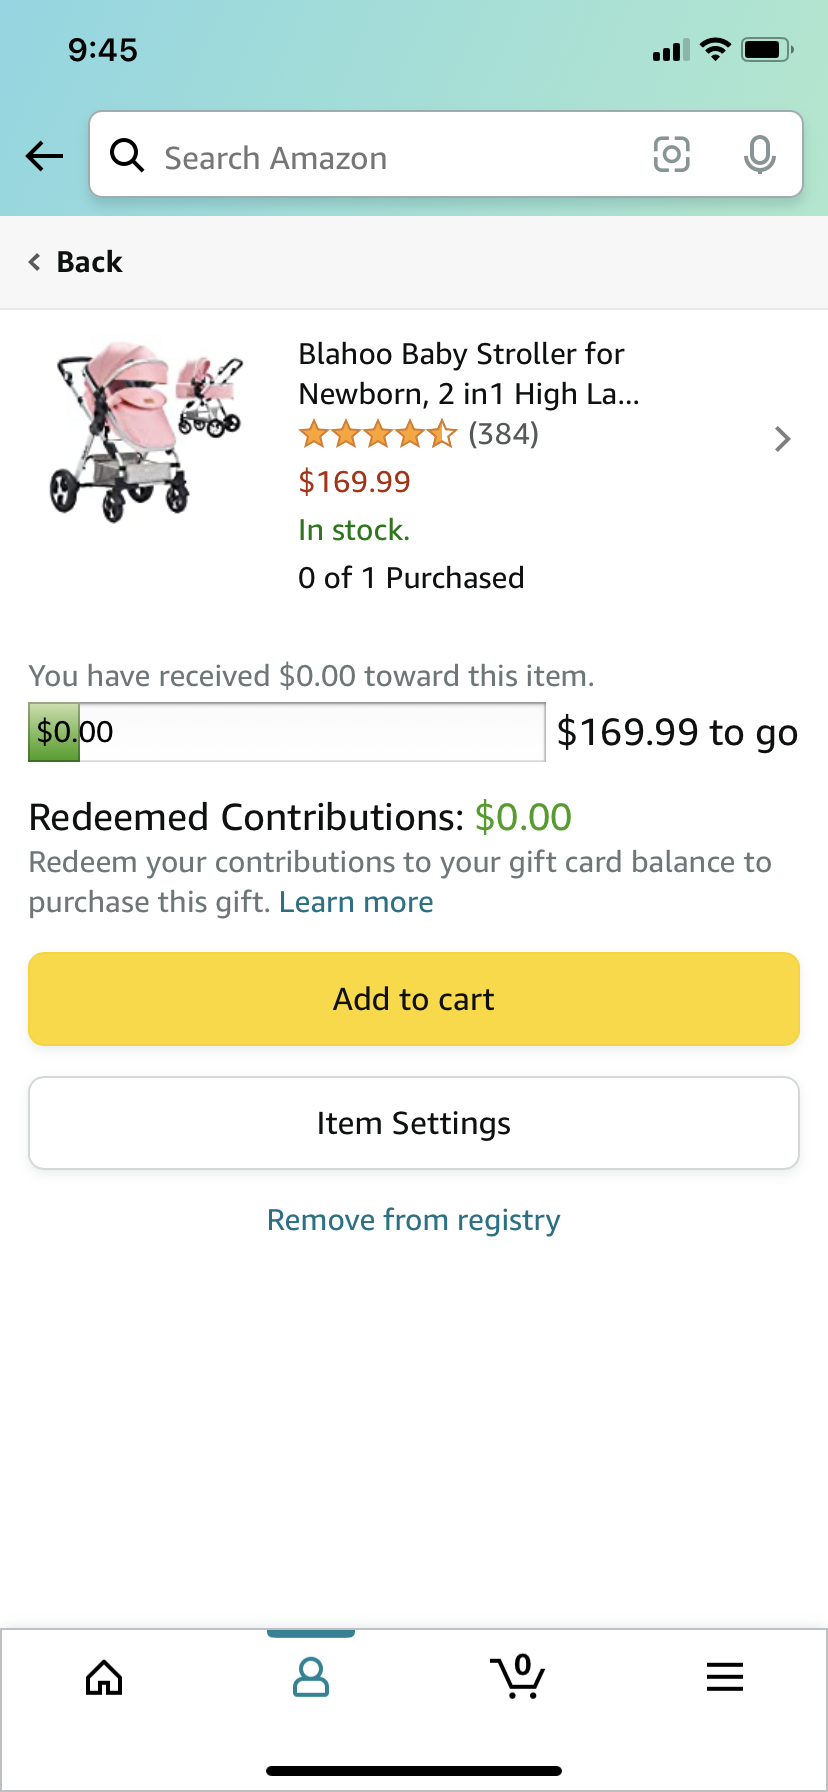Screen dimensions: 828x1792
Task: Open the Learn more link
Action: pyautogui.click(x=356, y=902)
